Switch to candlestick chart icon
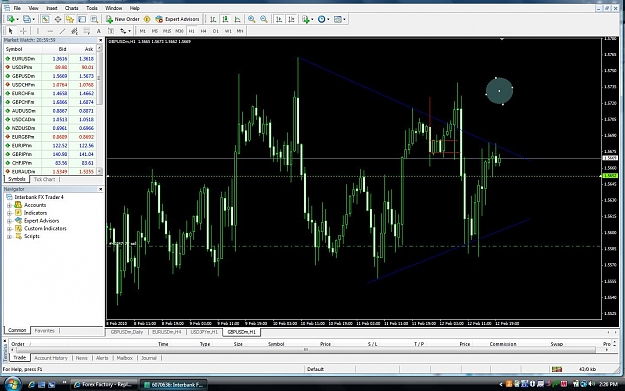This screenshot has width=625, height=391. (225, 19)
